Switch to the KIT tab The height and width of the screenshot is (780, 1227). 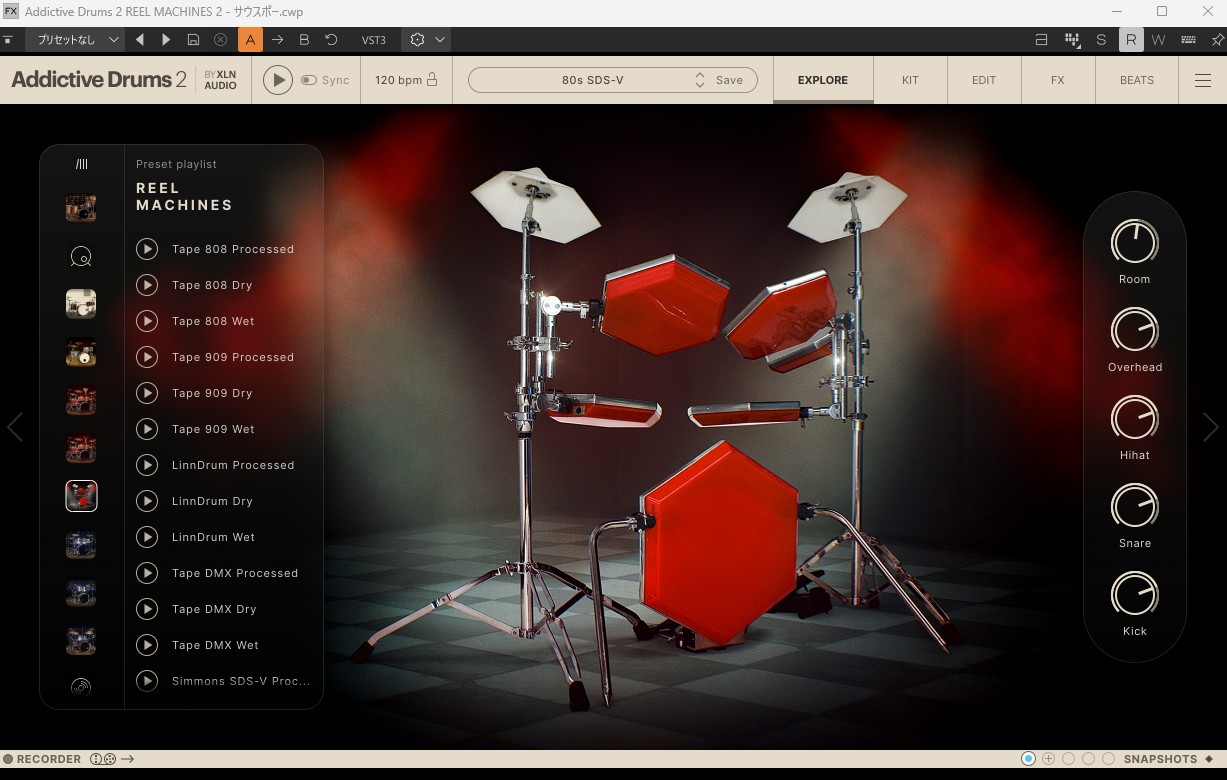(909, 80)
